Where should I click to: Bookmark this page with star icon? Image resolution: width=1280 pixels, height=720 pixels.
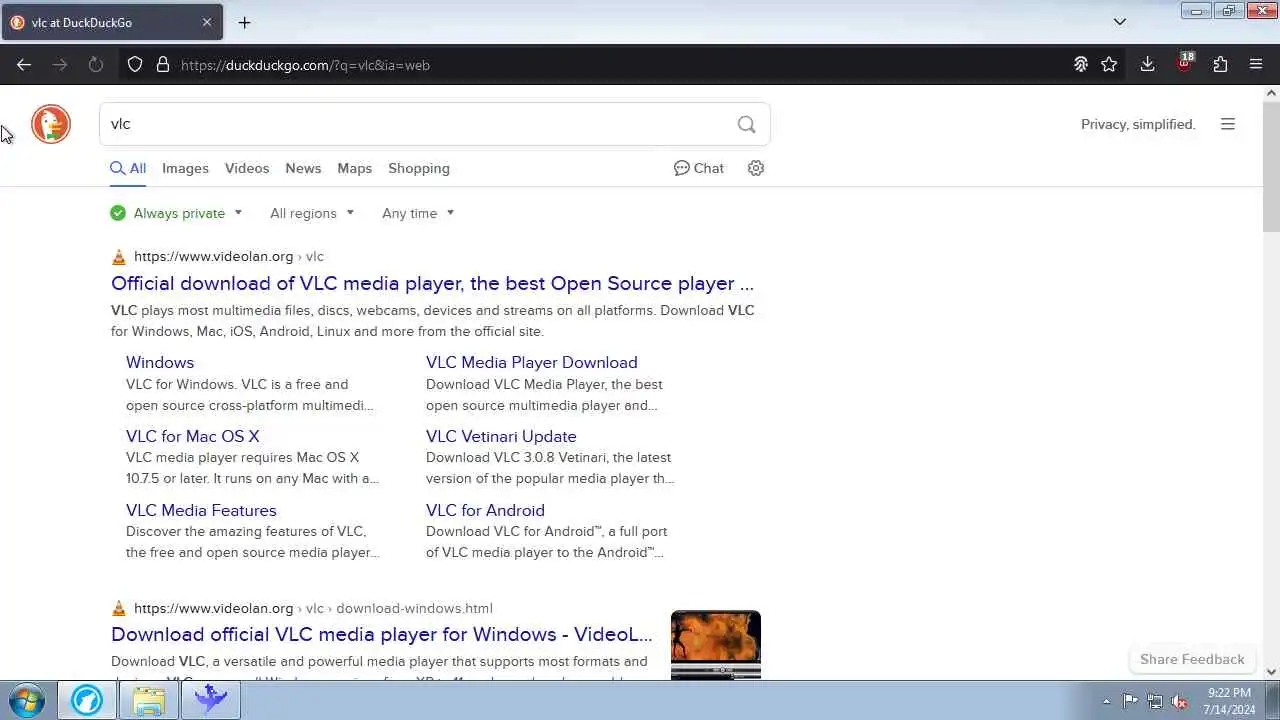(x=1109, y=65)
